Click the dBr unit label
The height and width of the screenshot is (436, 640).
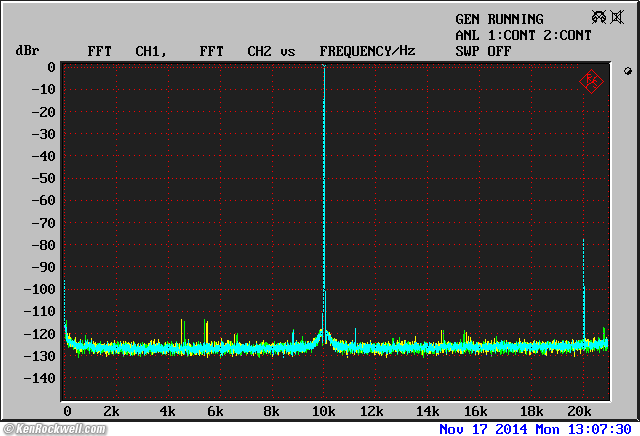[26, 50]
